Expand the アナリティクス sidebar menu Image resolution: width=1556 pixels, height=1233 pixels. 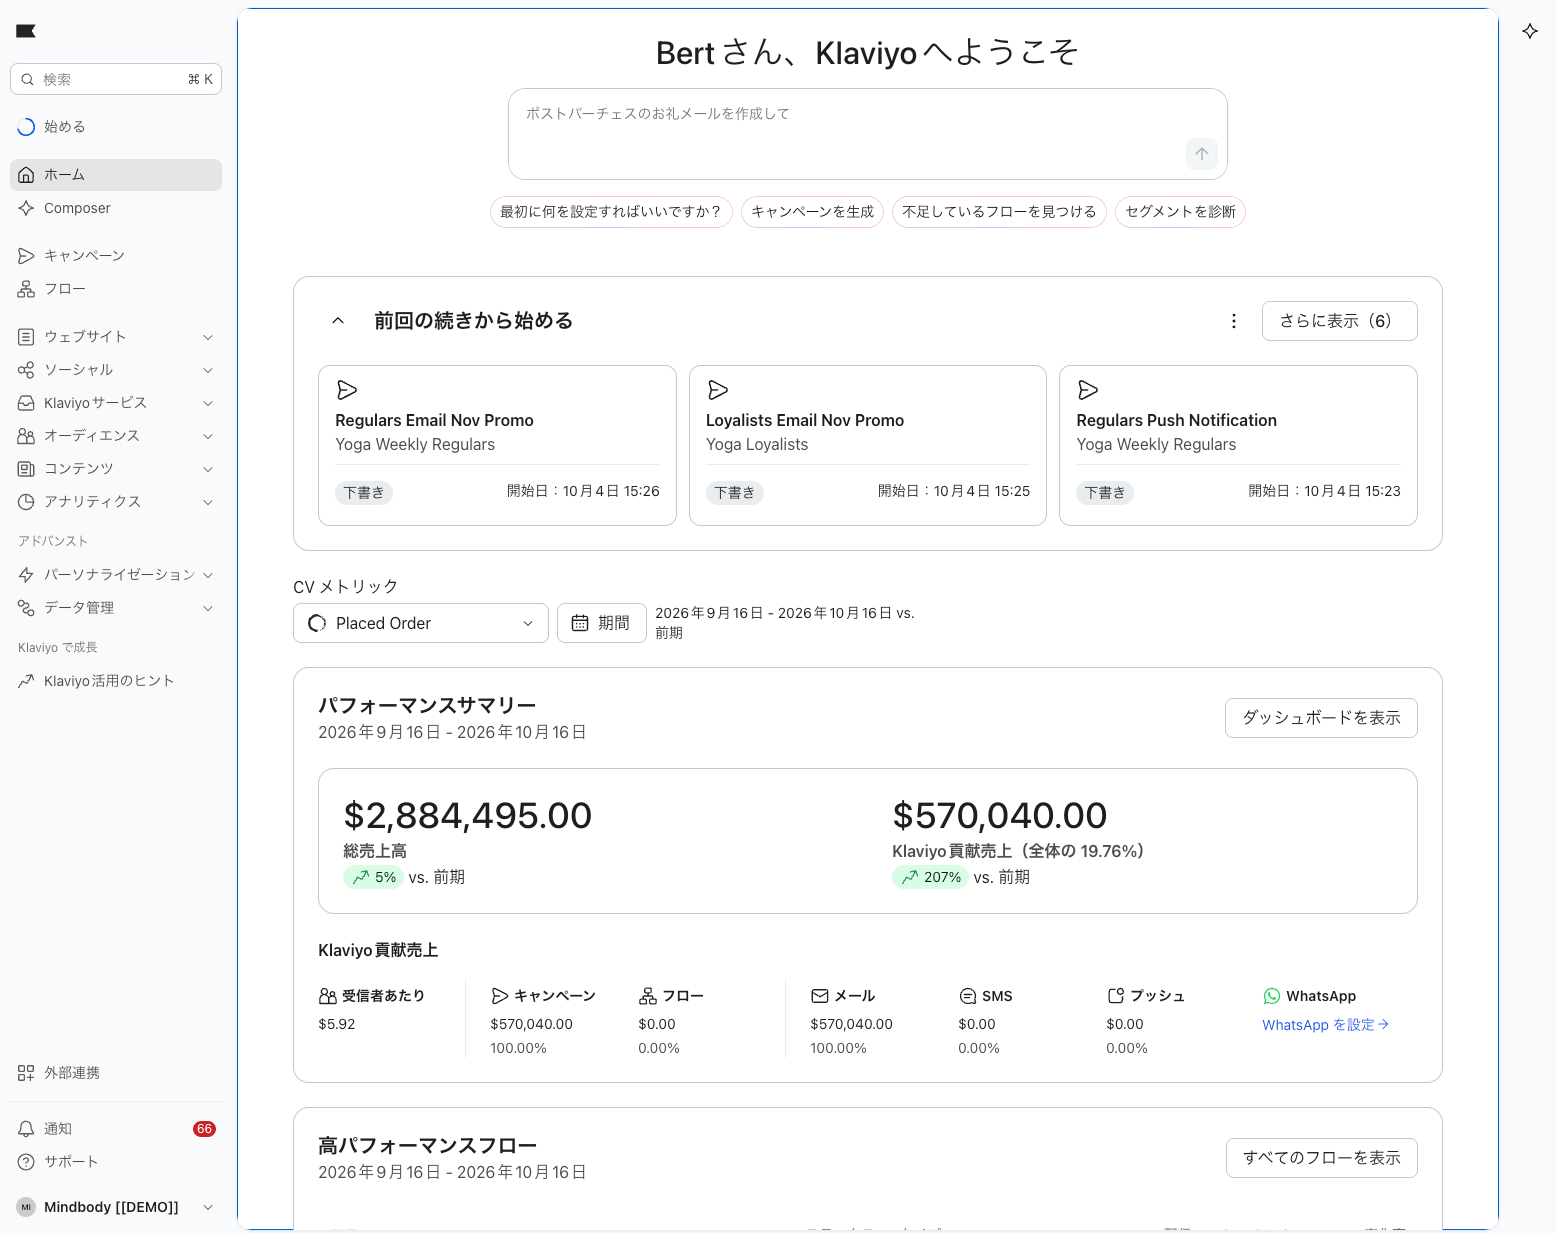pyautogui.click(x=116, y=502)
